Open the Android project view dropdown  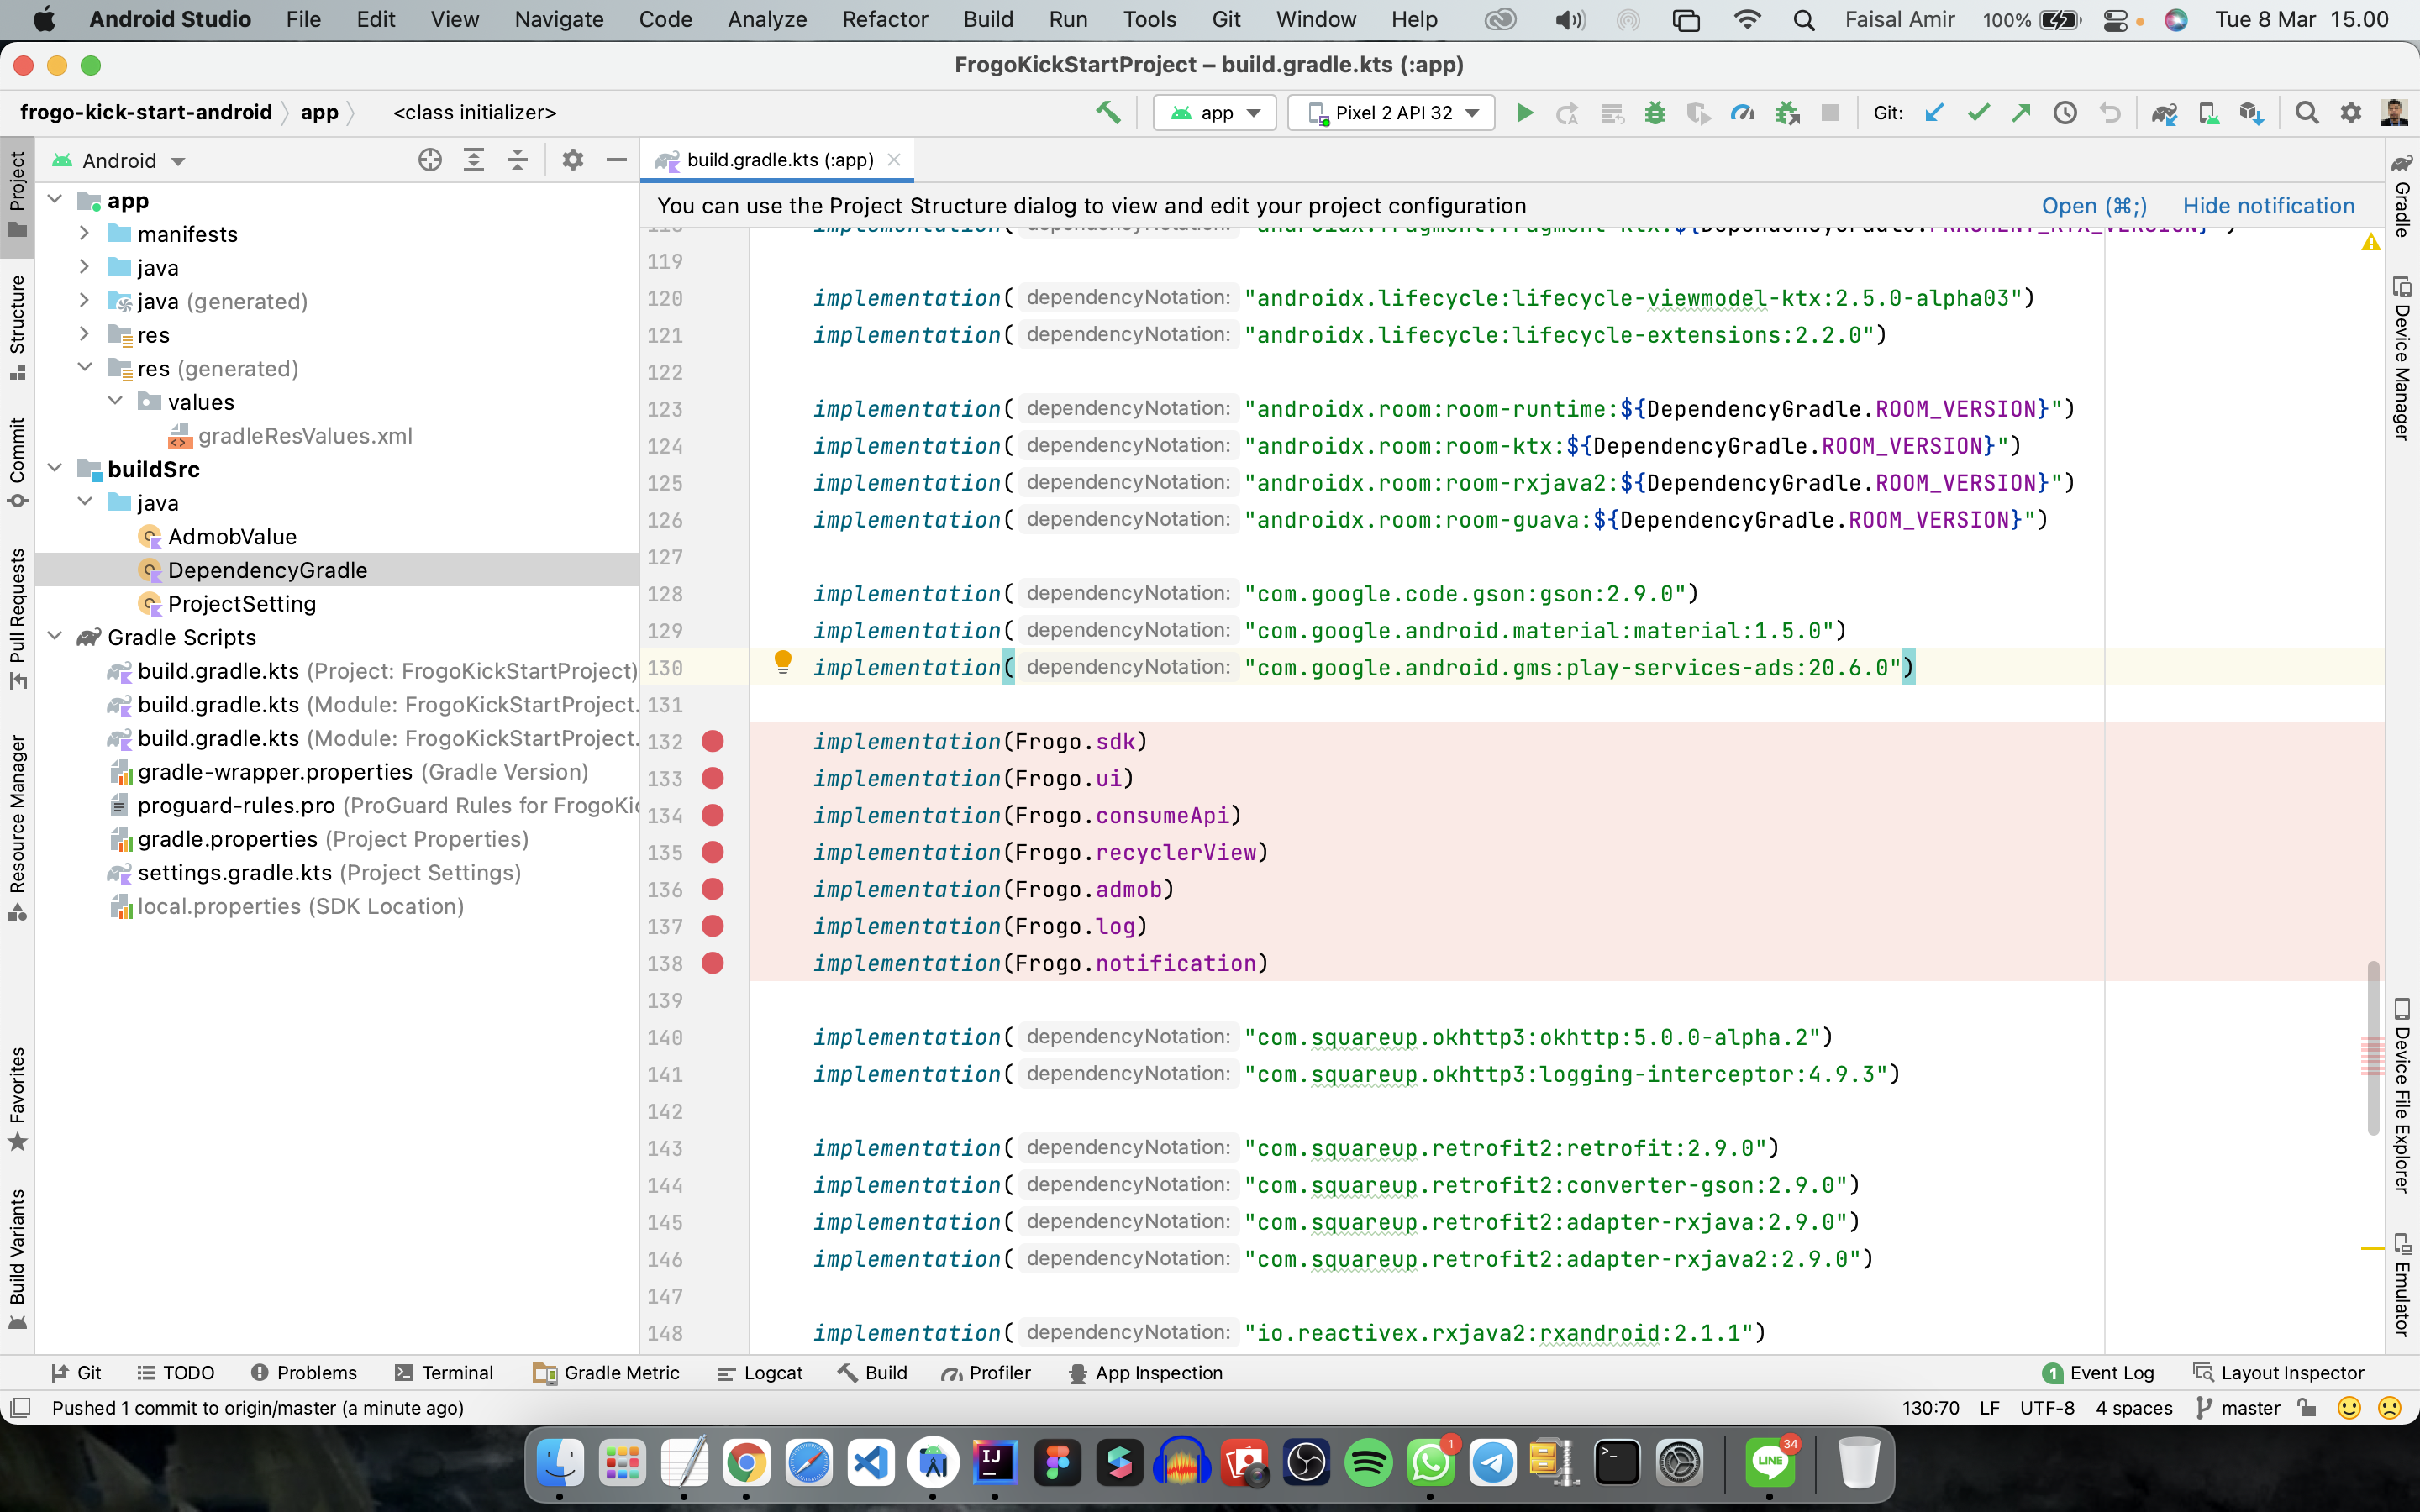coord(120,161)
